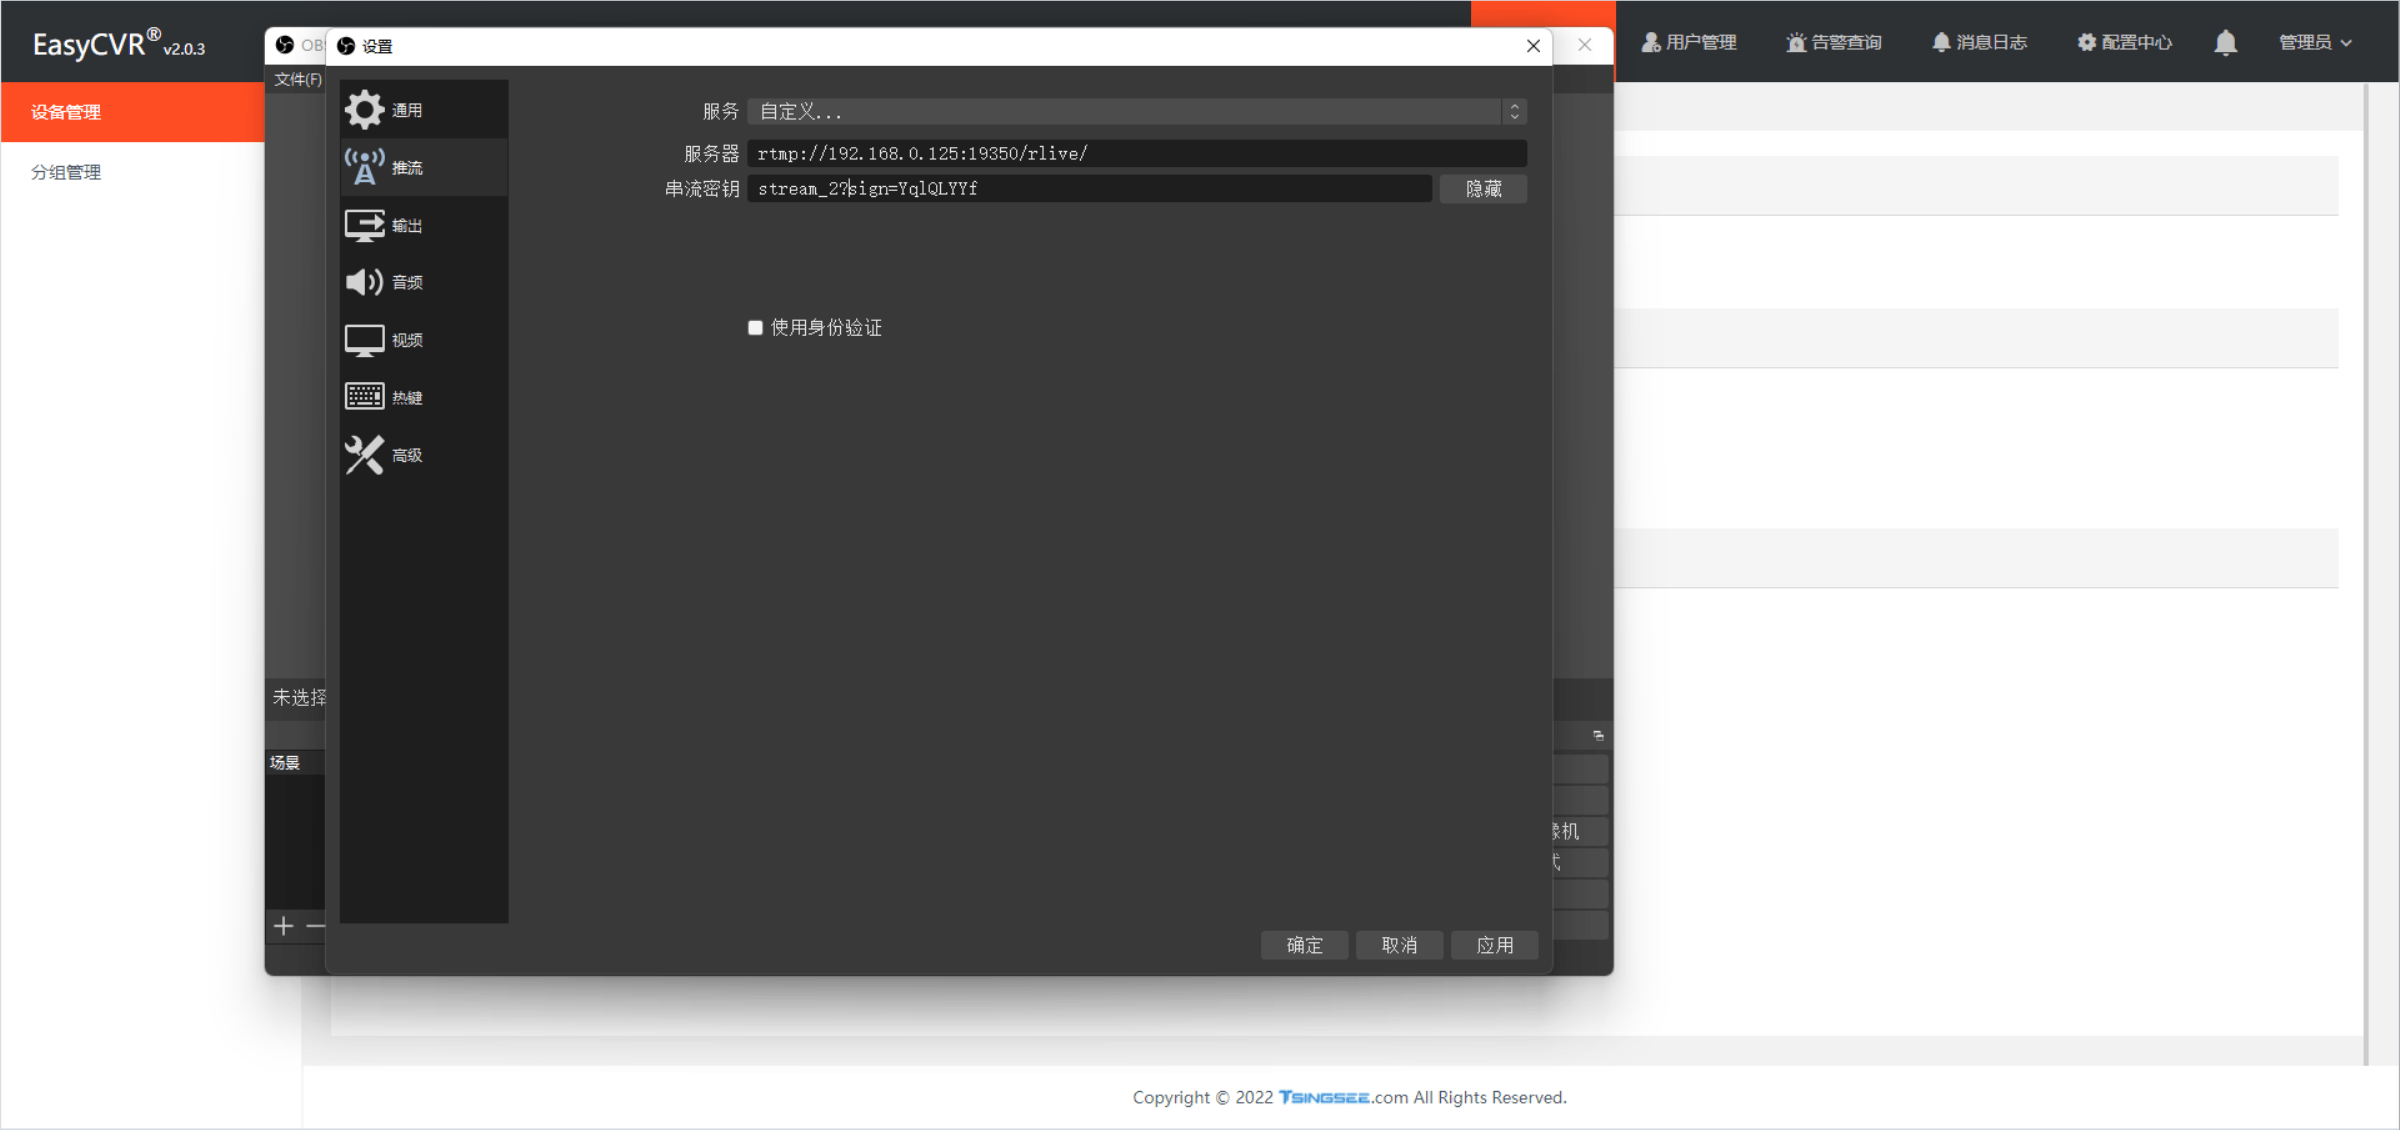This screenshot has width=2400, height=1130.
Task: Open the Video (视频) monitor settings
Action: click(x=364, y=340)
